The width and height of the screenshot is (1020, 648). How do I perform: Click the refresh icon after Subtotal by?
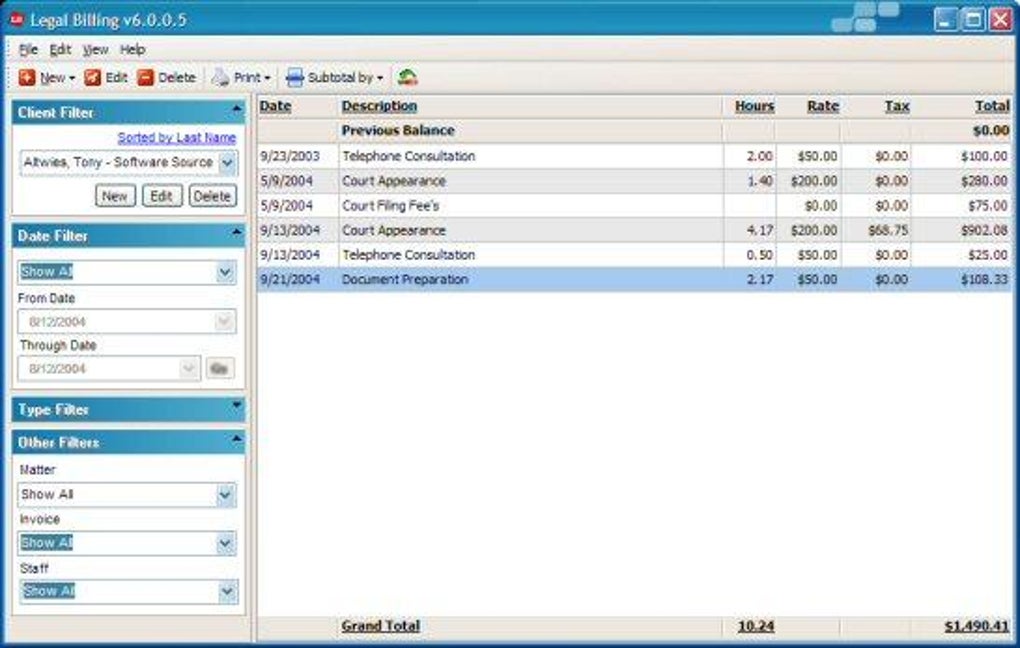[408, 77]
